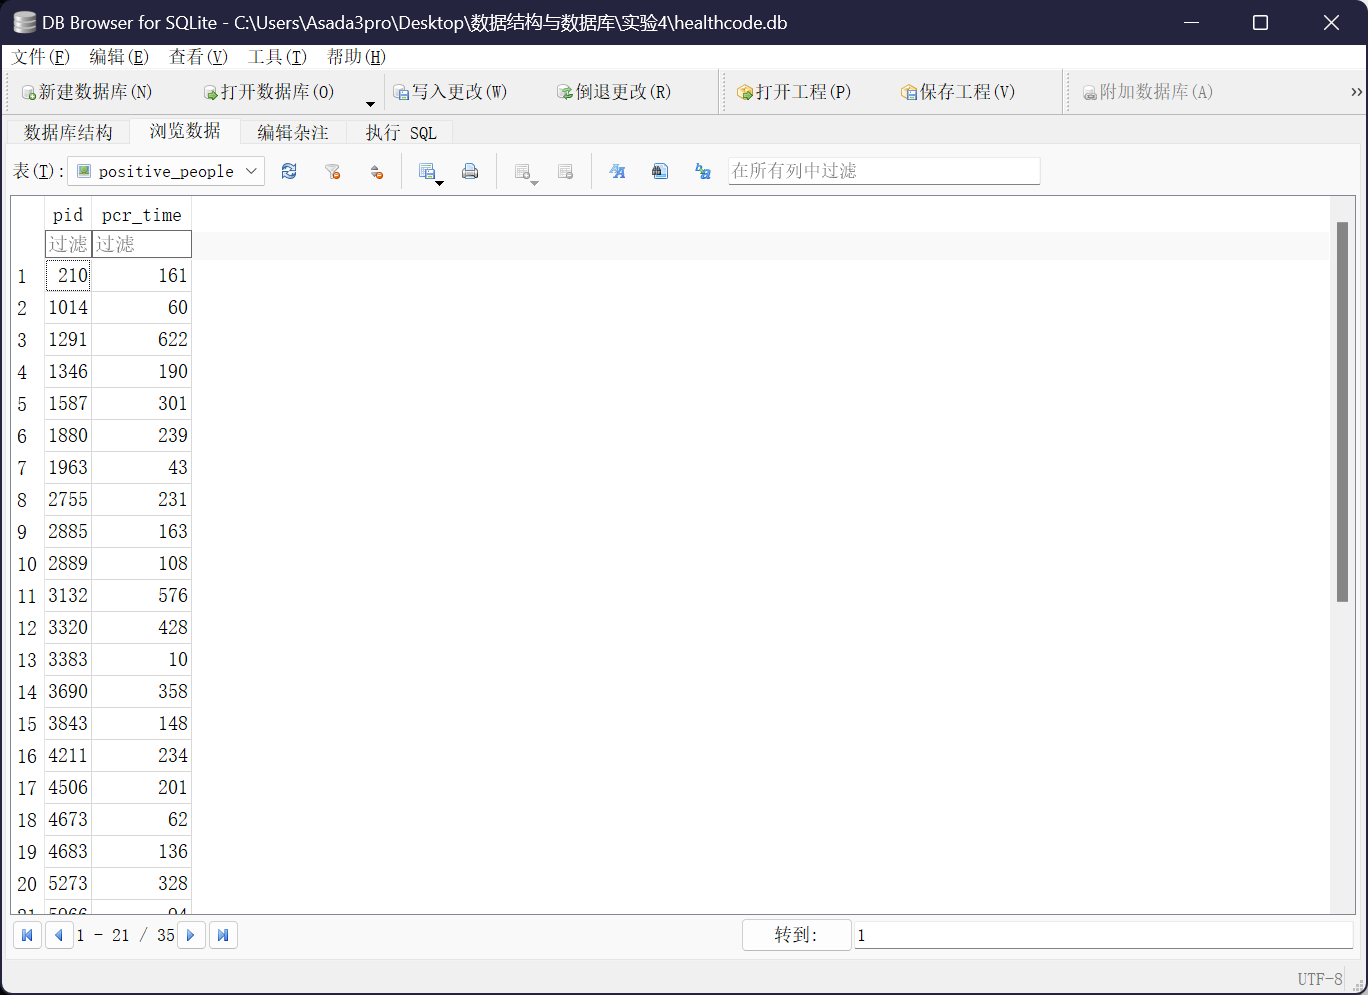Click 新建数据库(N) button
This screenshot has height=995, width=1368.
87,92
